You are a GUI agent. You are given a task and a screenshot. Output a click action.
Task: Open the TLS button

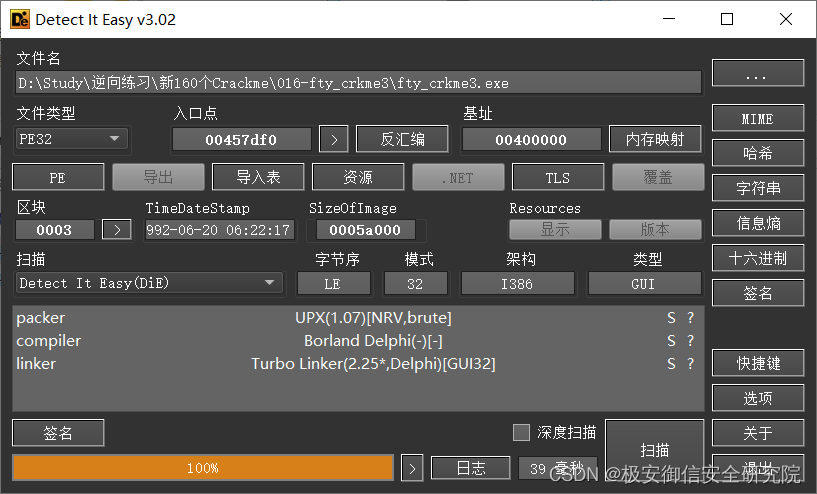click(x=558, y=177)
